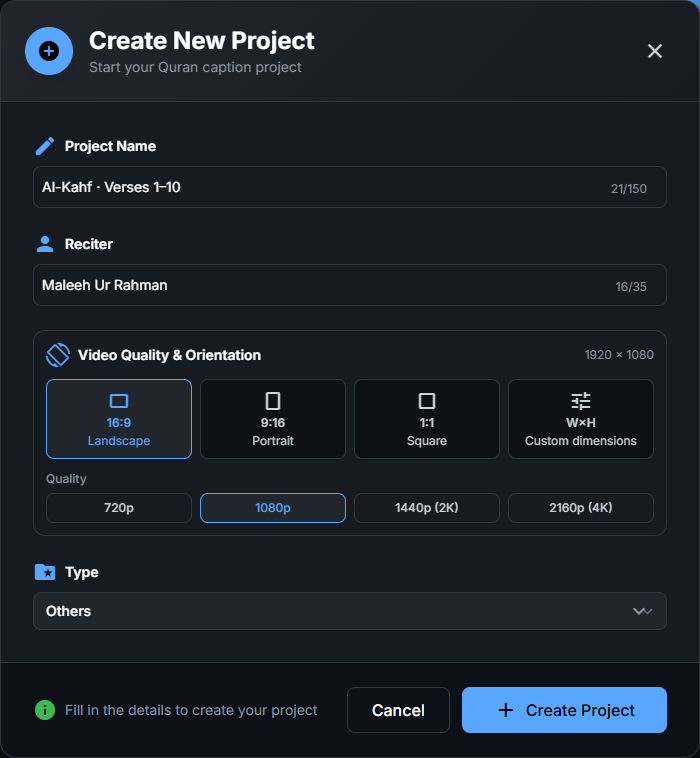Click 'Fill in the details to create your project' text

[191, 710]
